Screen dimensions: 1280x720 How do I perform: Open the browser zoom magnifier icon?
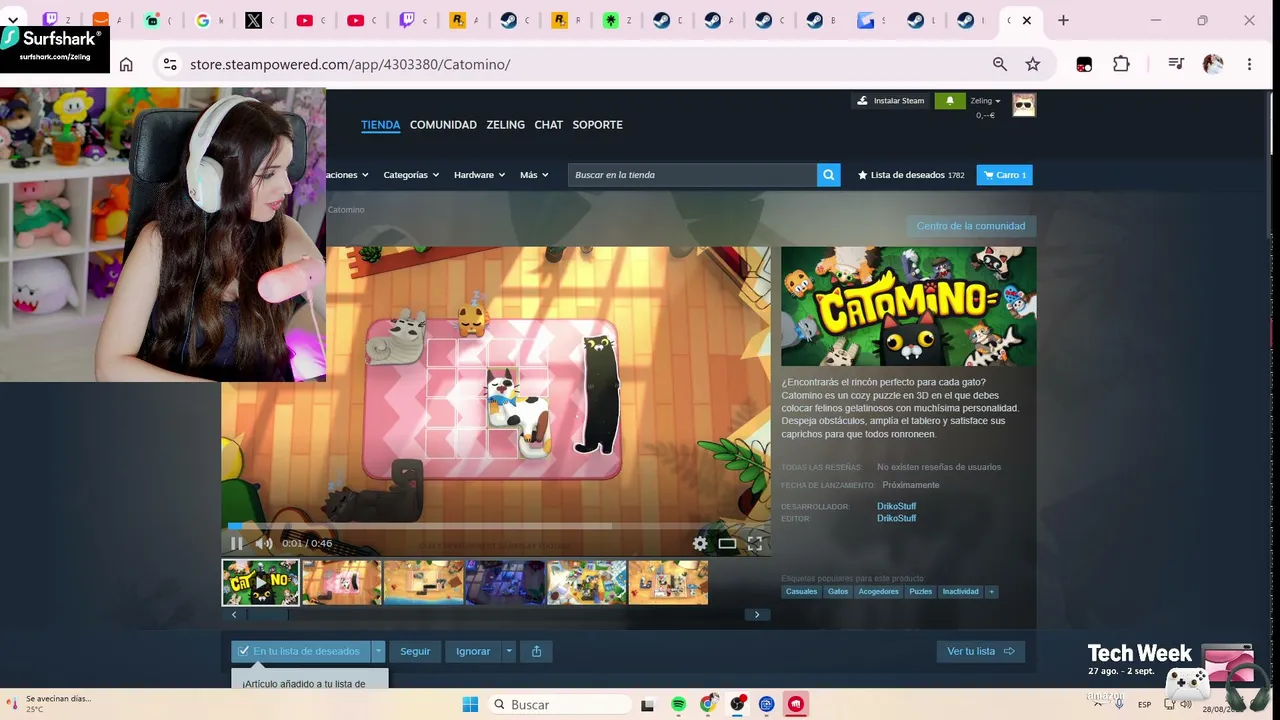tap(1000, 64)
